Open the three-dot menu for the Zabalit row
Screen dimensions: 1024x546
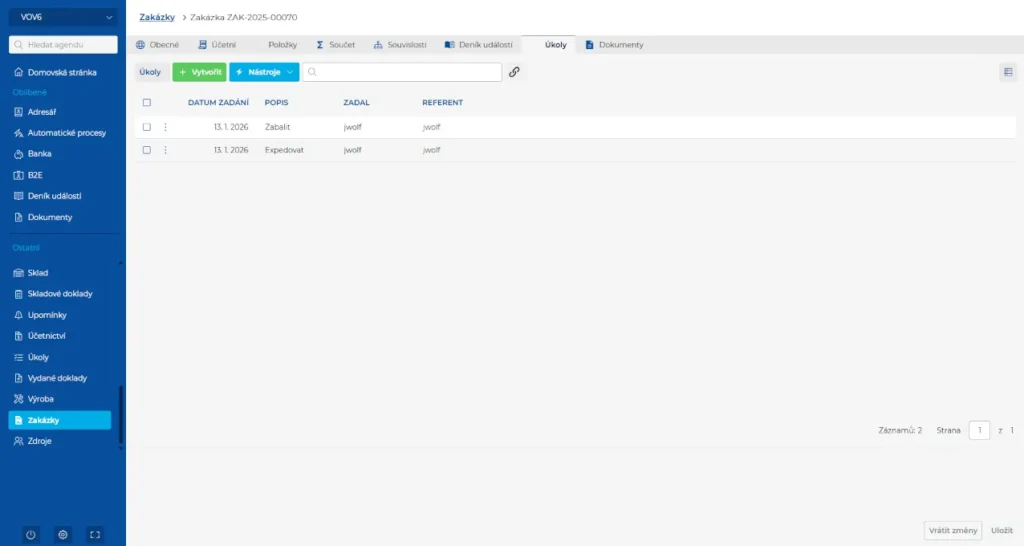coord(165,127)
